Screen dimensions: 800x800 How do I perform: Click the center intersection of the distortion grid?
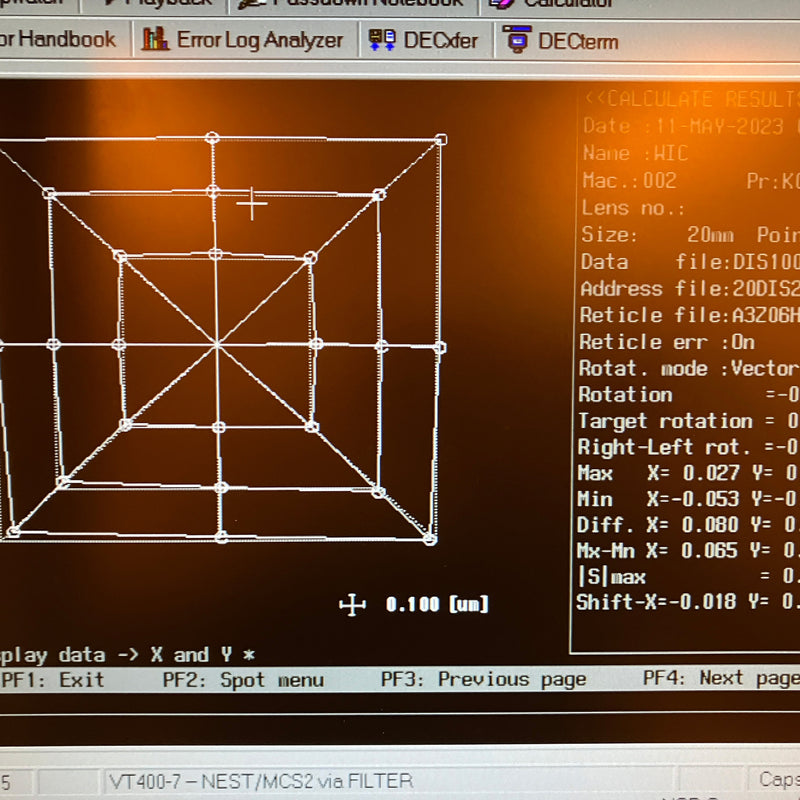point(217,345)
